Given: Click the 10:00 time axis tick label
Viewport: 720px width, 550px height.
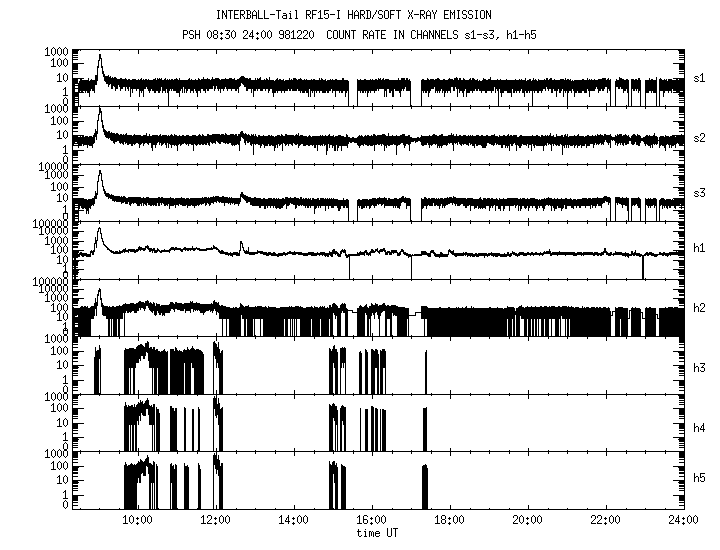Looking at the screenshot, I should click(137, 520).
